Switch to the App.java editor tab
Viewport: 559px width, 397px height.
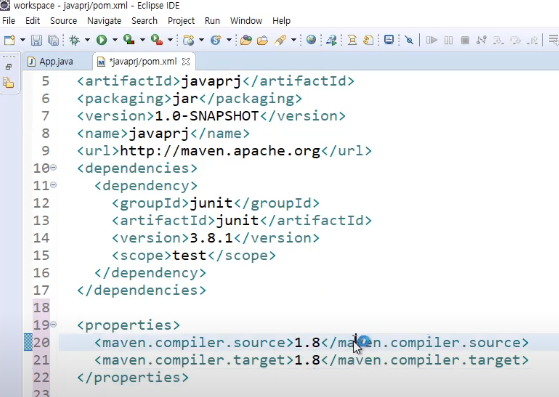click(x=50, y=62)
